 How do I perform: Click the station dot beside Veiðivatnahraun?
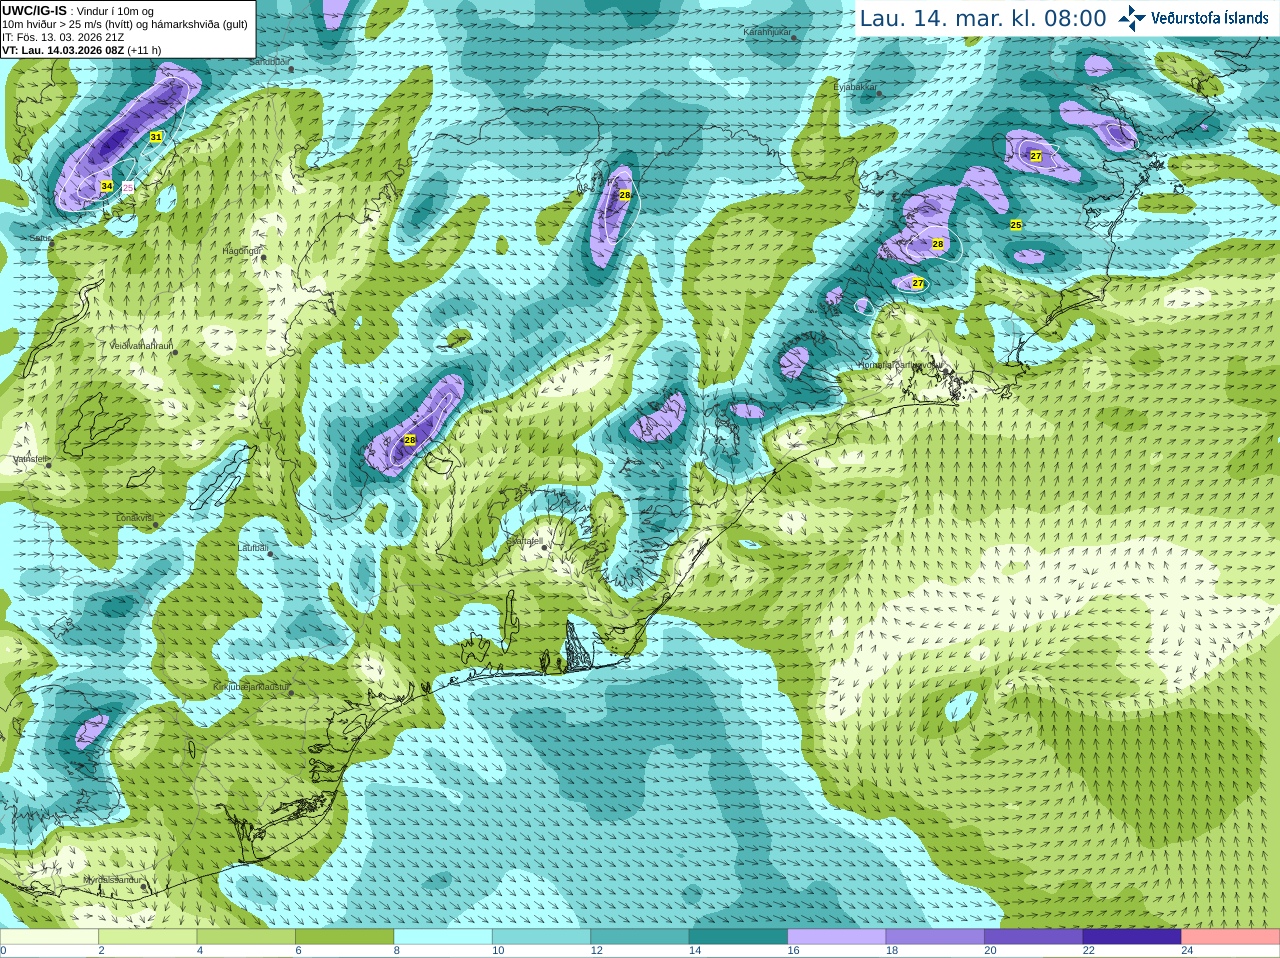[x=175, y=352]
